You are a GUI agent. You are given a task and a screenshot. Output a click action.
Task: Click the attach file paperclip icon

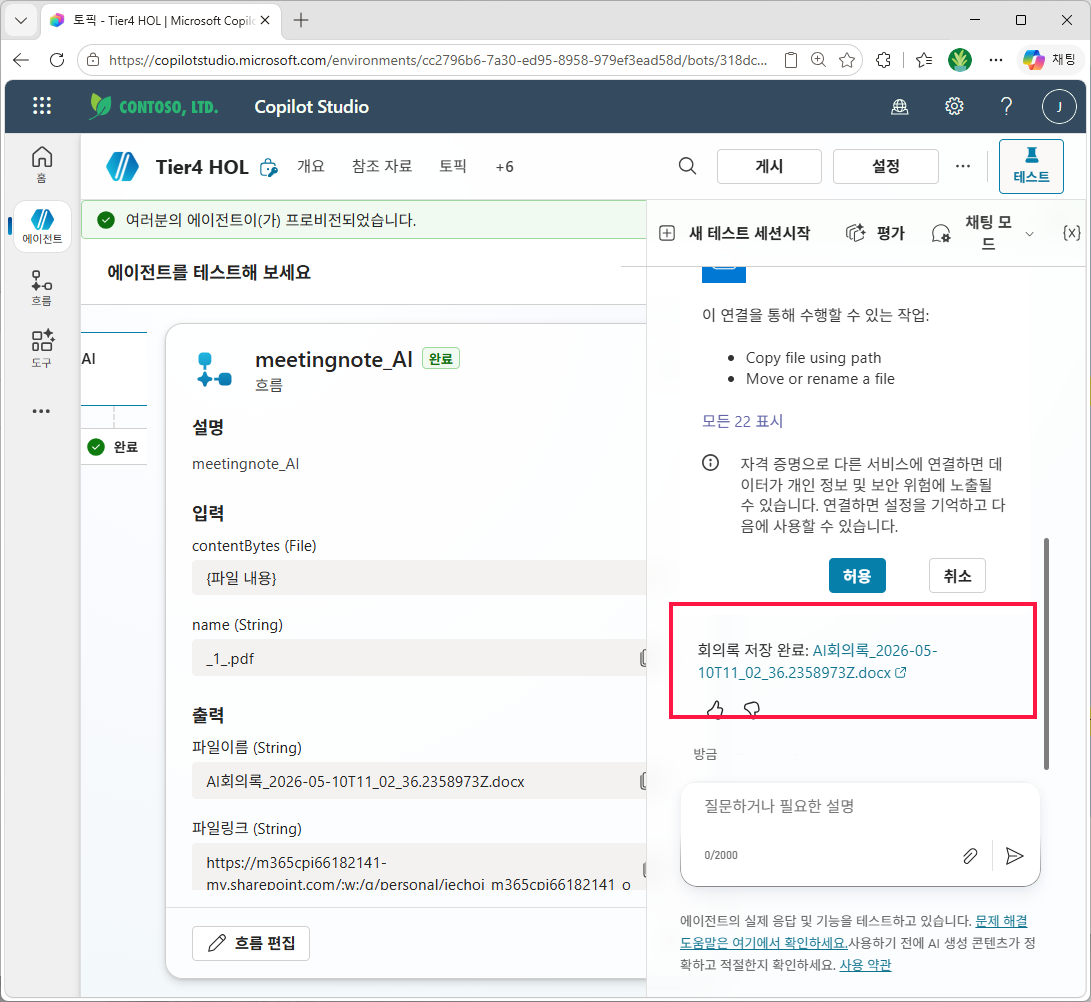[x=970, y=856]
